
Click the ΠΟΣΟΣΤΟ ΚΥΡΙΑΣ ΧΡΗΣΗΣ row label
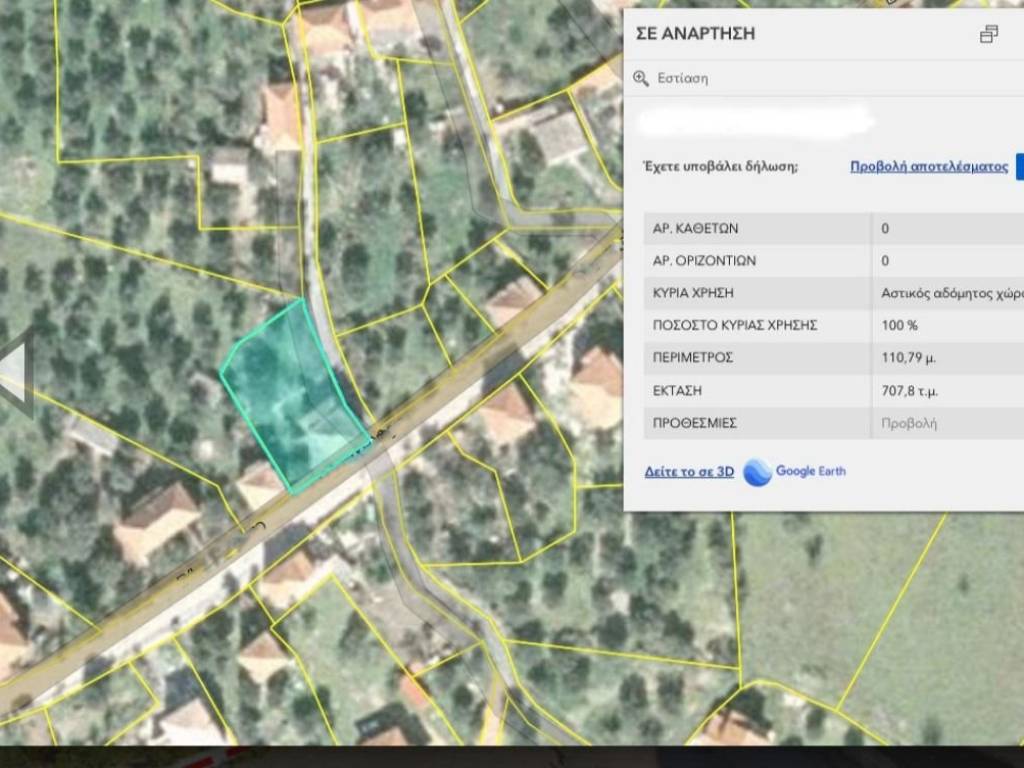pyautogui.click(x=735, y=325)
